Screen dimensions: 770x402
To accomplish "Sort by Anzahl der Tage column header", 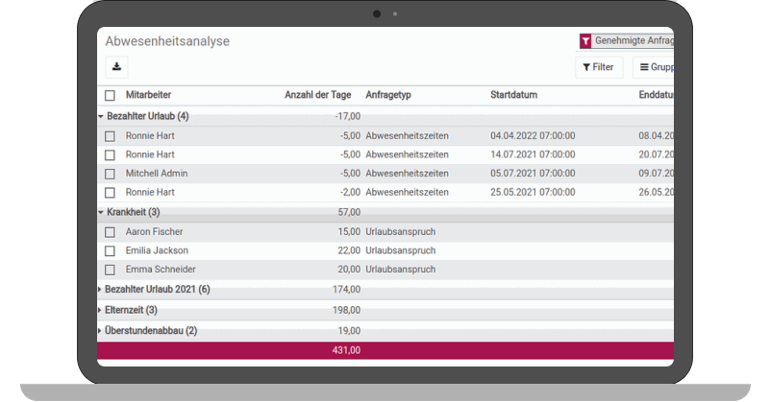I will [318, 95].
